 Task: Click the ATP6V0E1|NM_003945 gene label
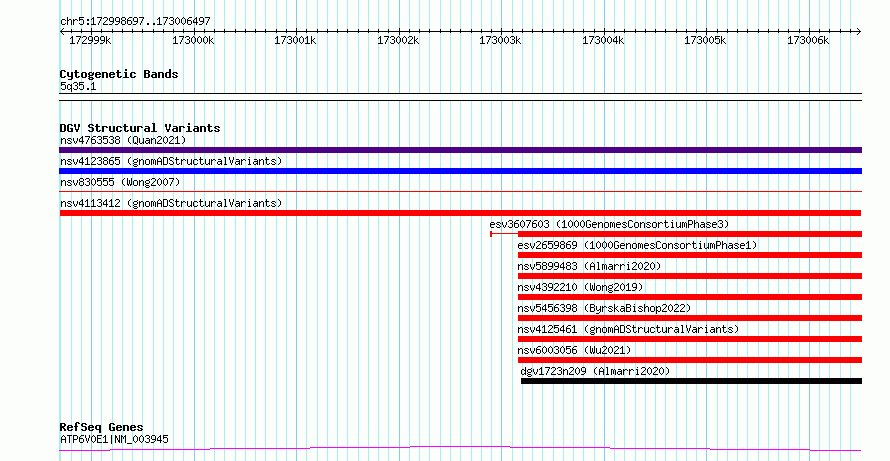[114, 439]
